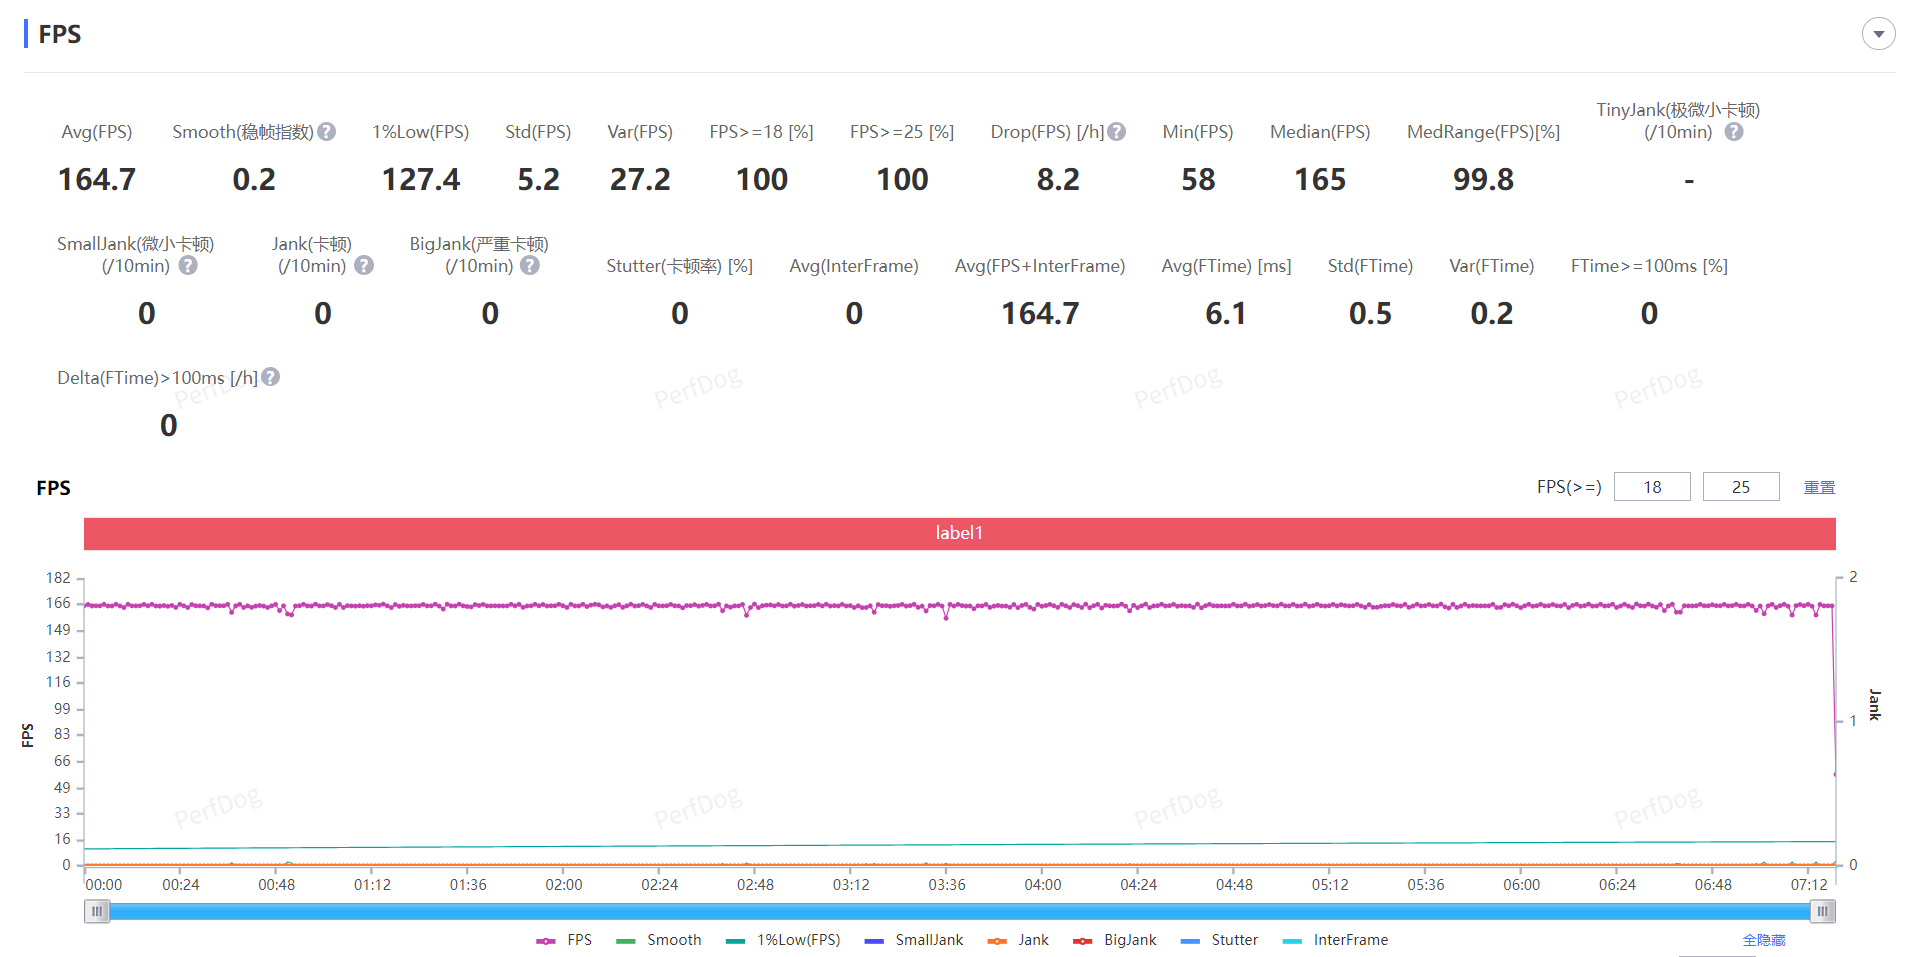Viewport: 1917px width, 957px height.
Task: Click help icon beside Drop(FPS) [/h]
Action: [x=1117, y=132]
